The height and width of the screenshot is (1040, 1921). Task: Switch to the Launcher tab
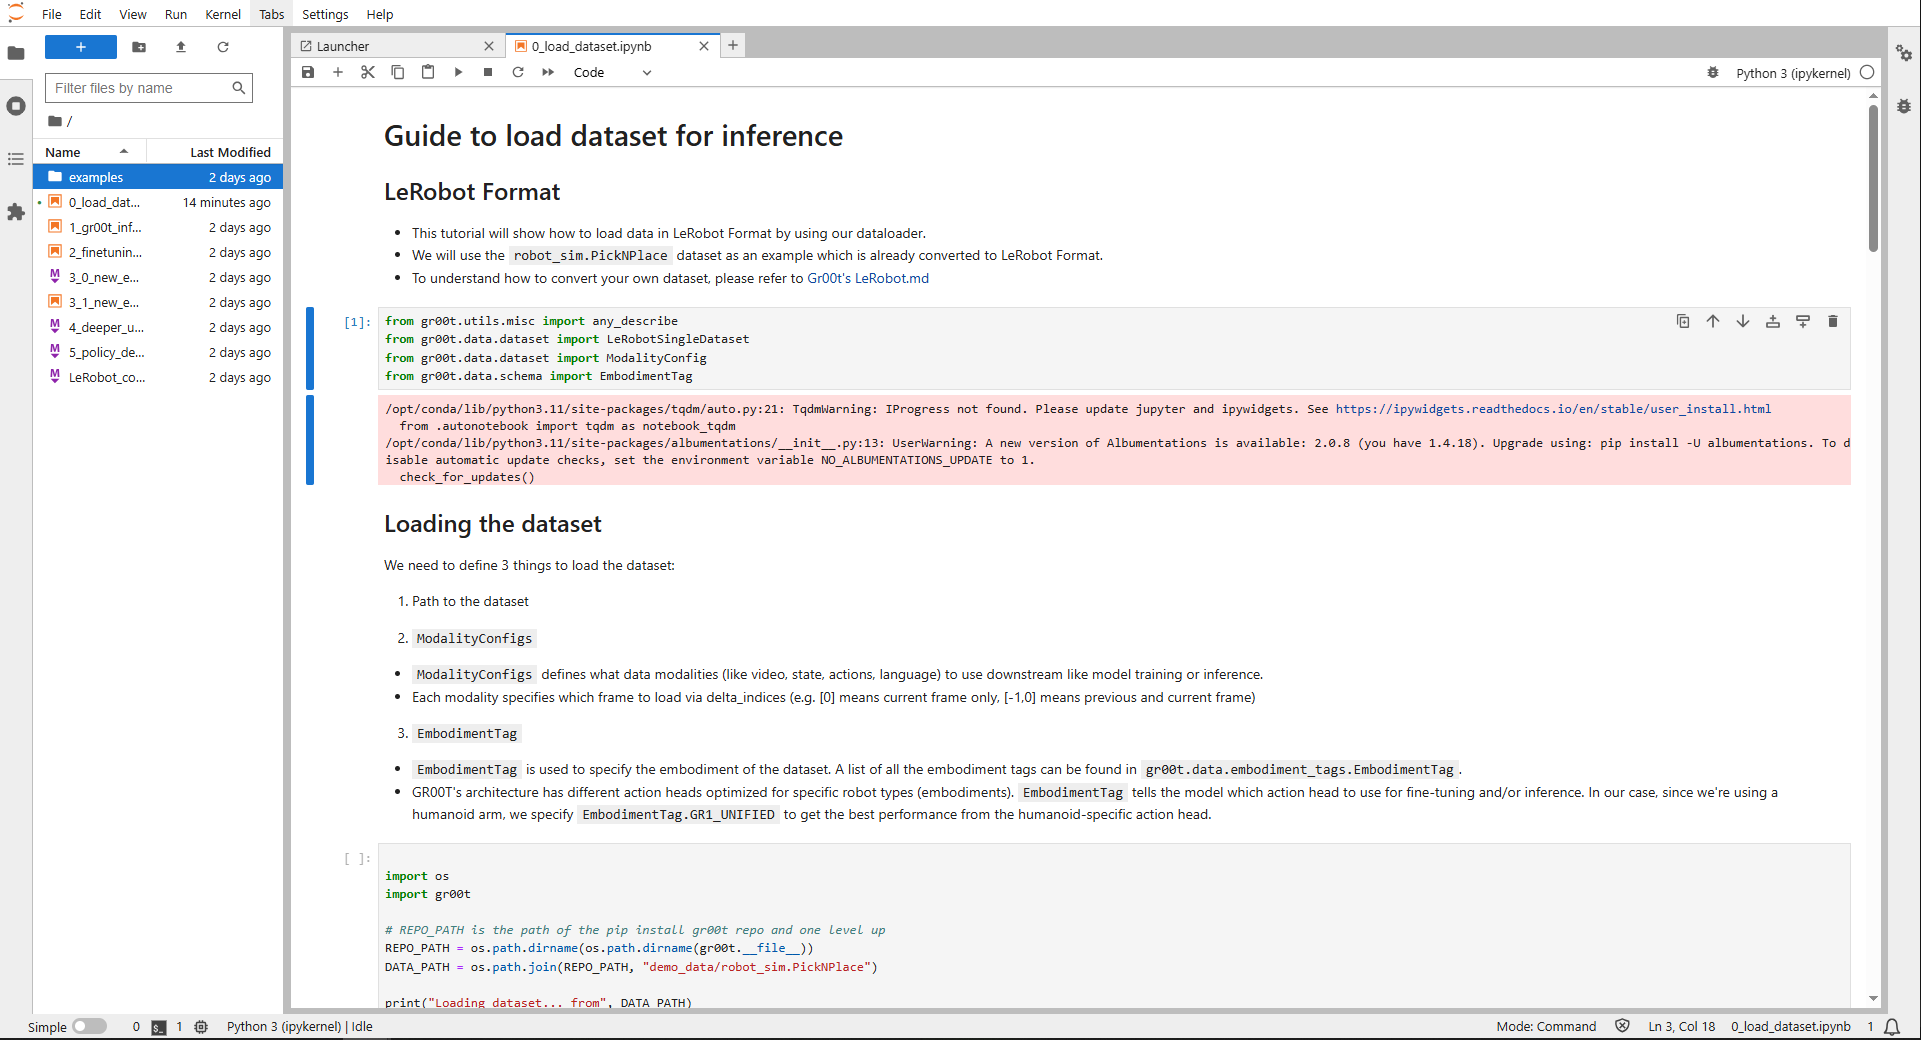[x=343, y=46]
